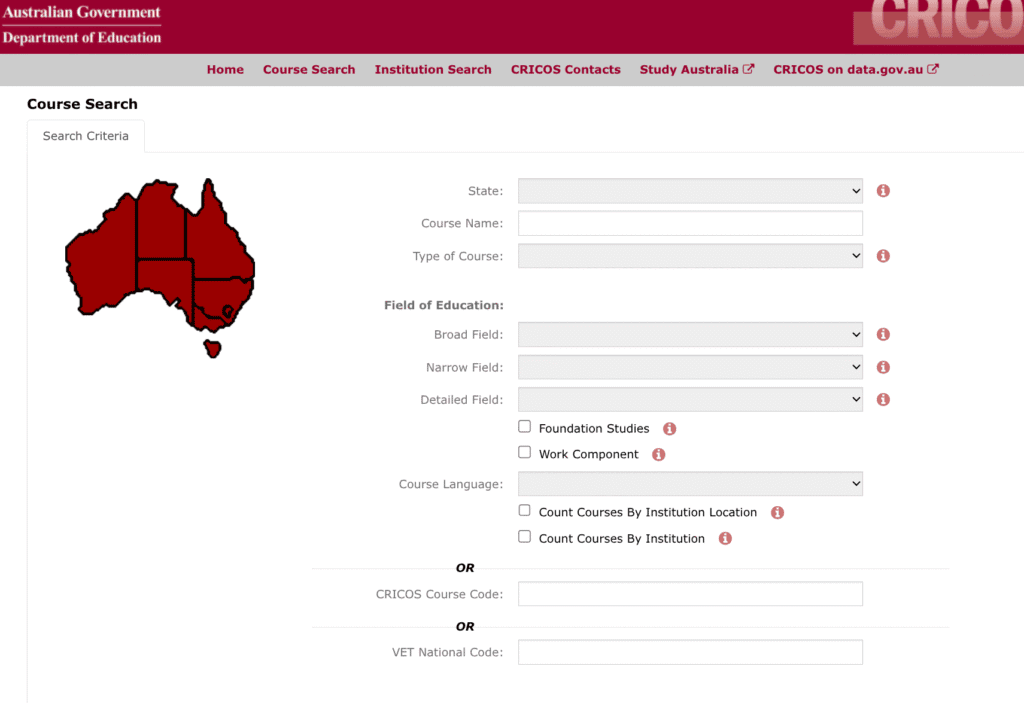Screen dimensions: 1024x703
Task: Open CRICOS Contacts in navigation bar
Action: (566, 69)
